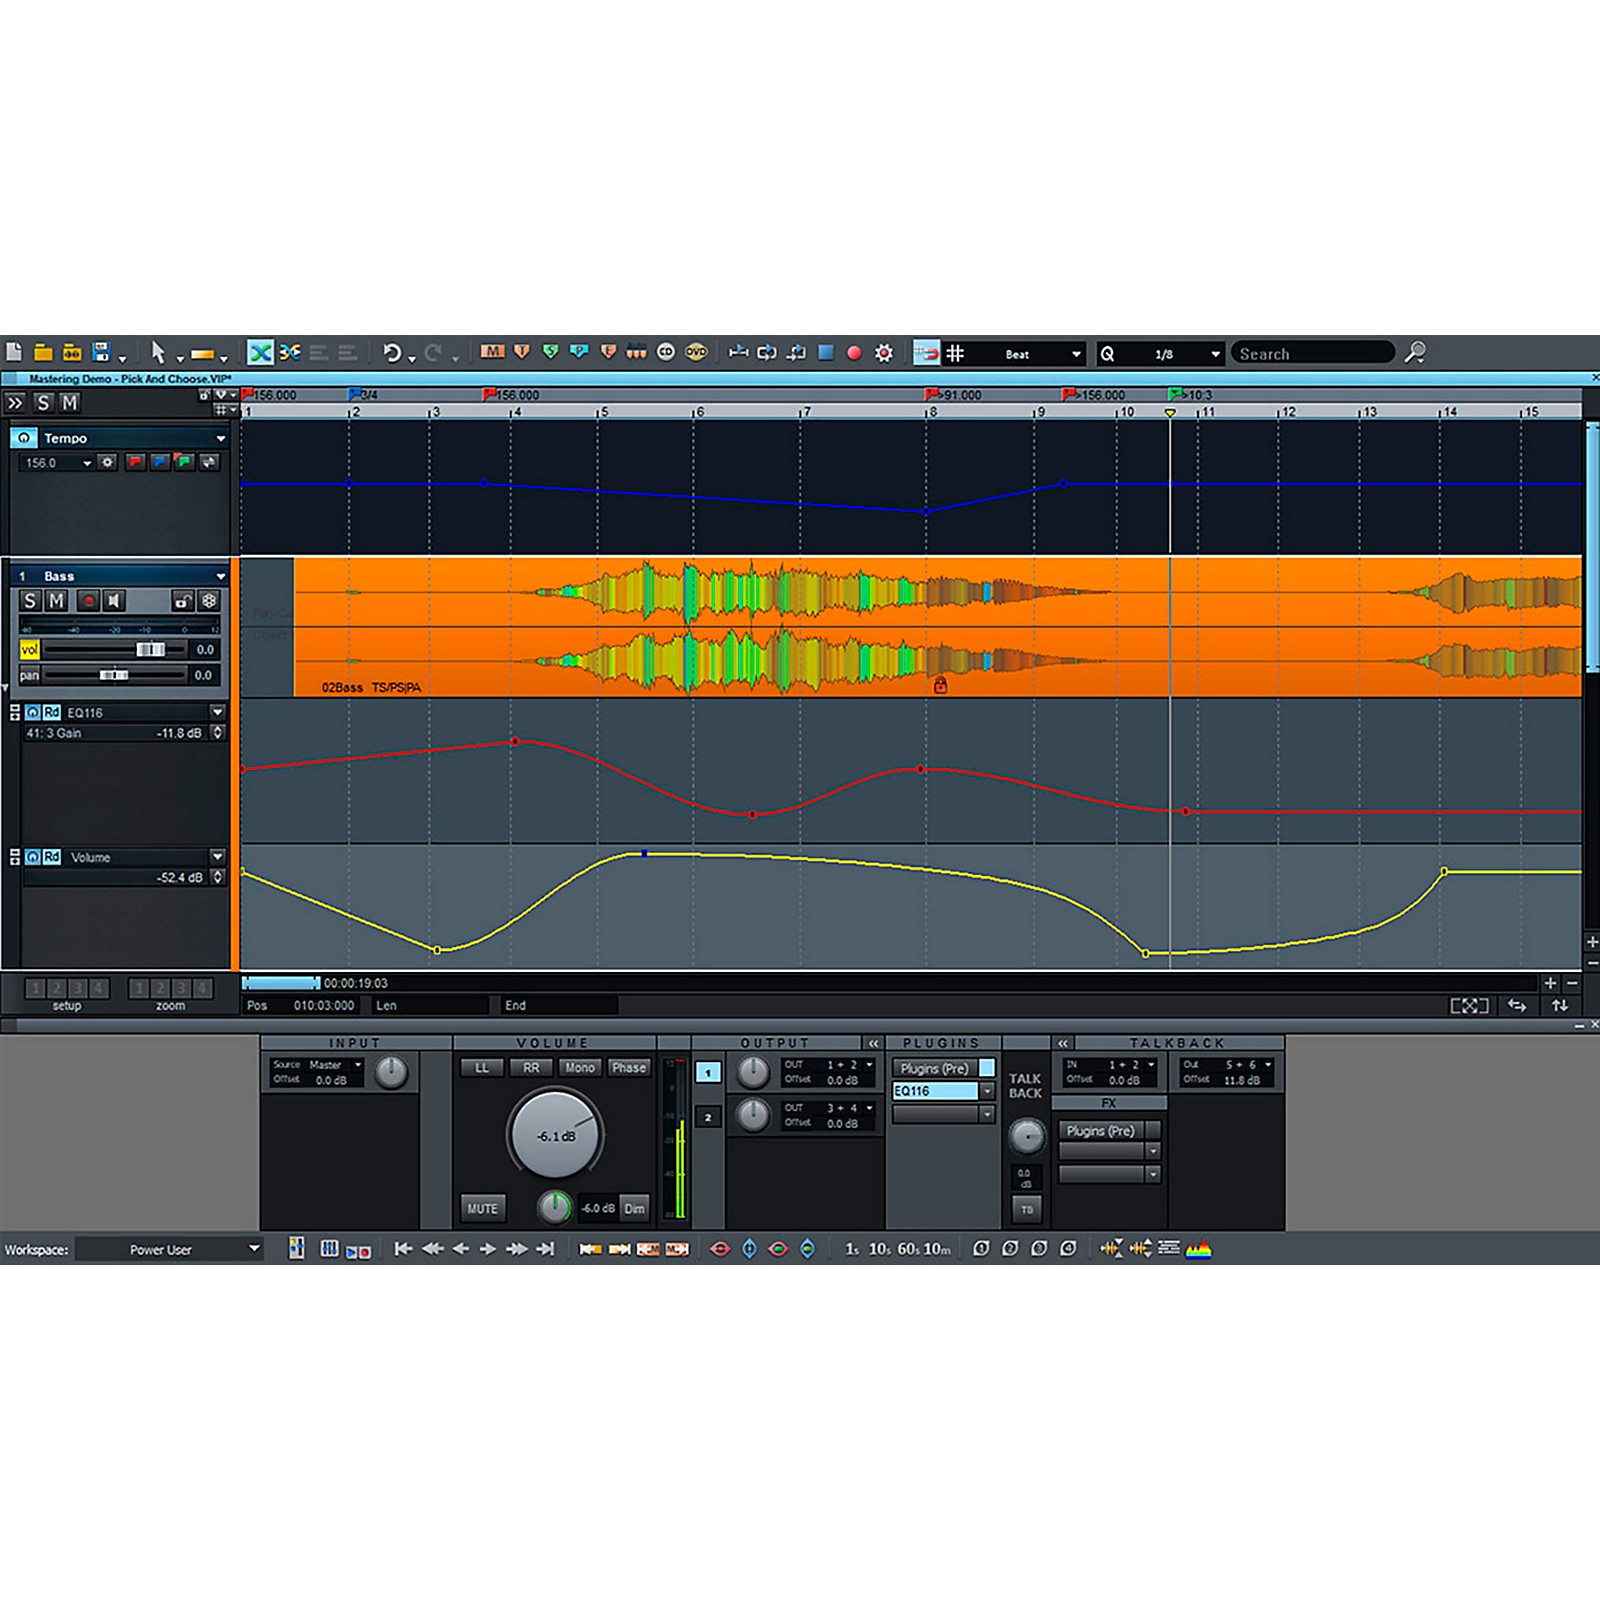Image resolution: width=1600 pixels, height=1600 pixels.
Task: Click the MUTE button in monitoring section
Action: click(482, 1208)
